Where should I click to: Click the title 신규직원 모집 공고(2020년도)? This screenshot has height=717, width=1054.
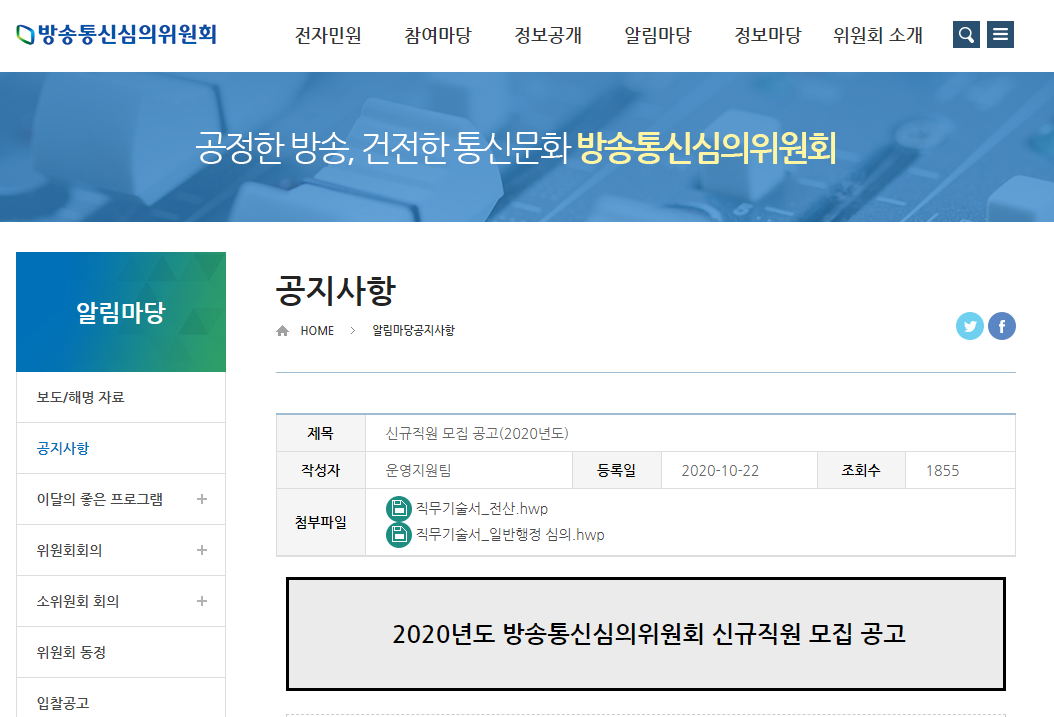[477, 433]
